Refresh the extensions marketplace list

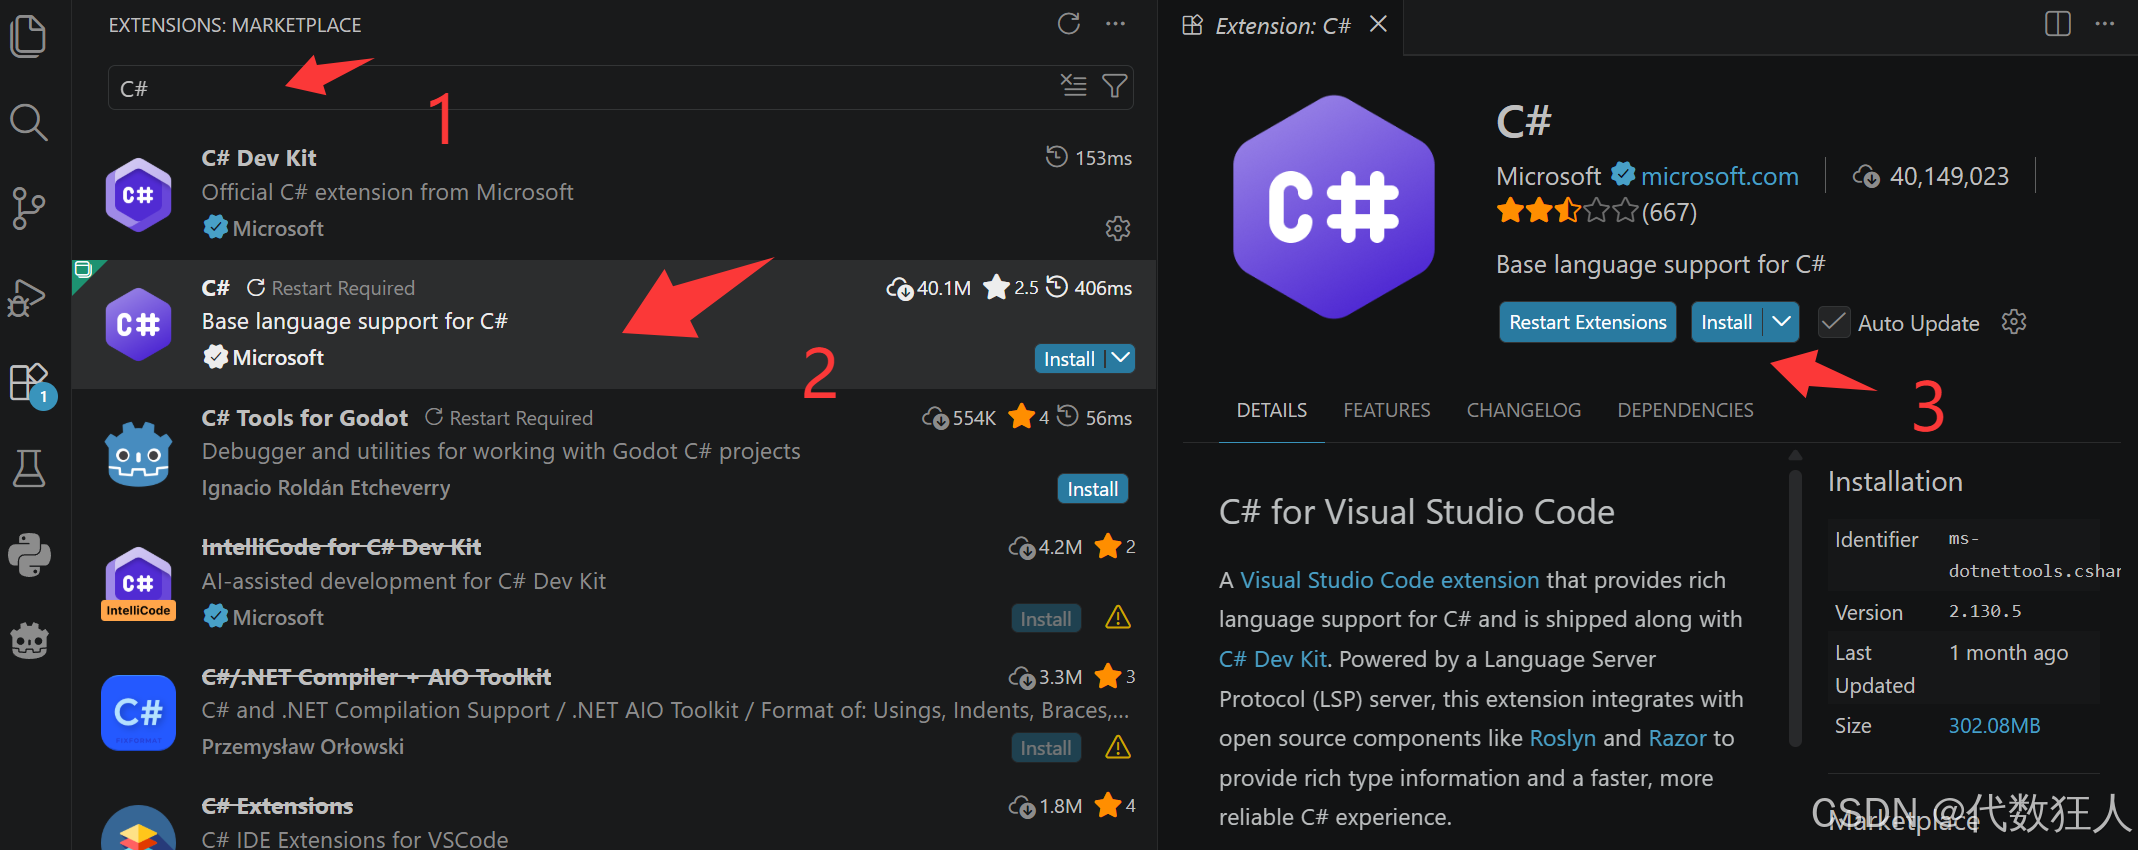point(1069,24)
